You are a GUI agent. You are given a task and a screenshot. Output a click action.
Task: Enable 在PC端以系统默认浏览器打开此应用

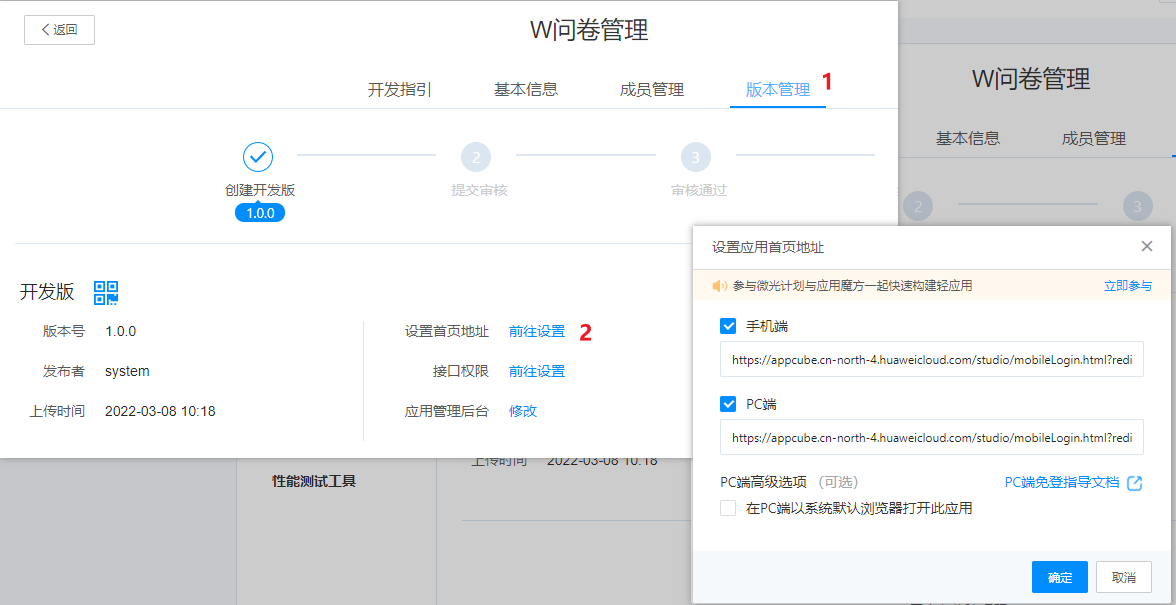(727, 508)
